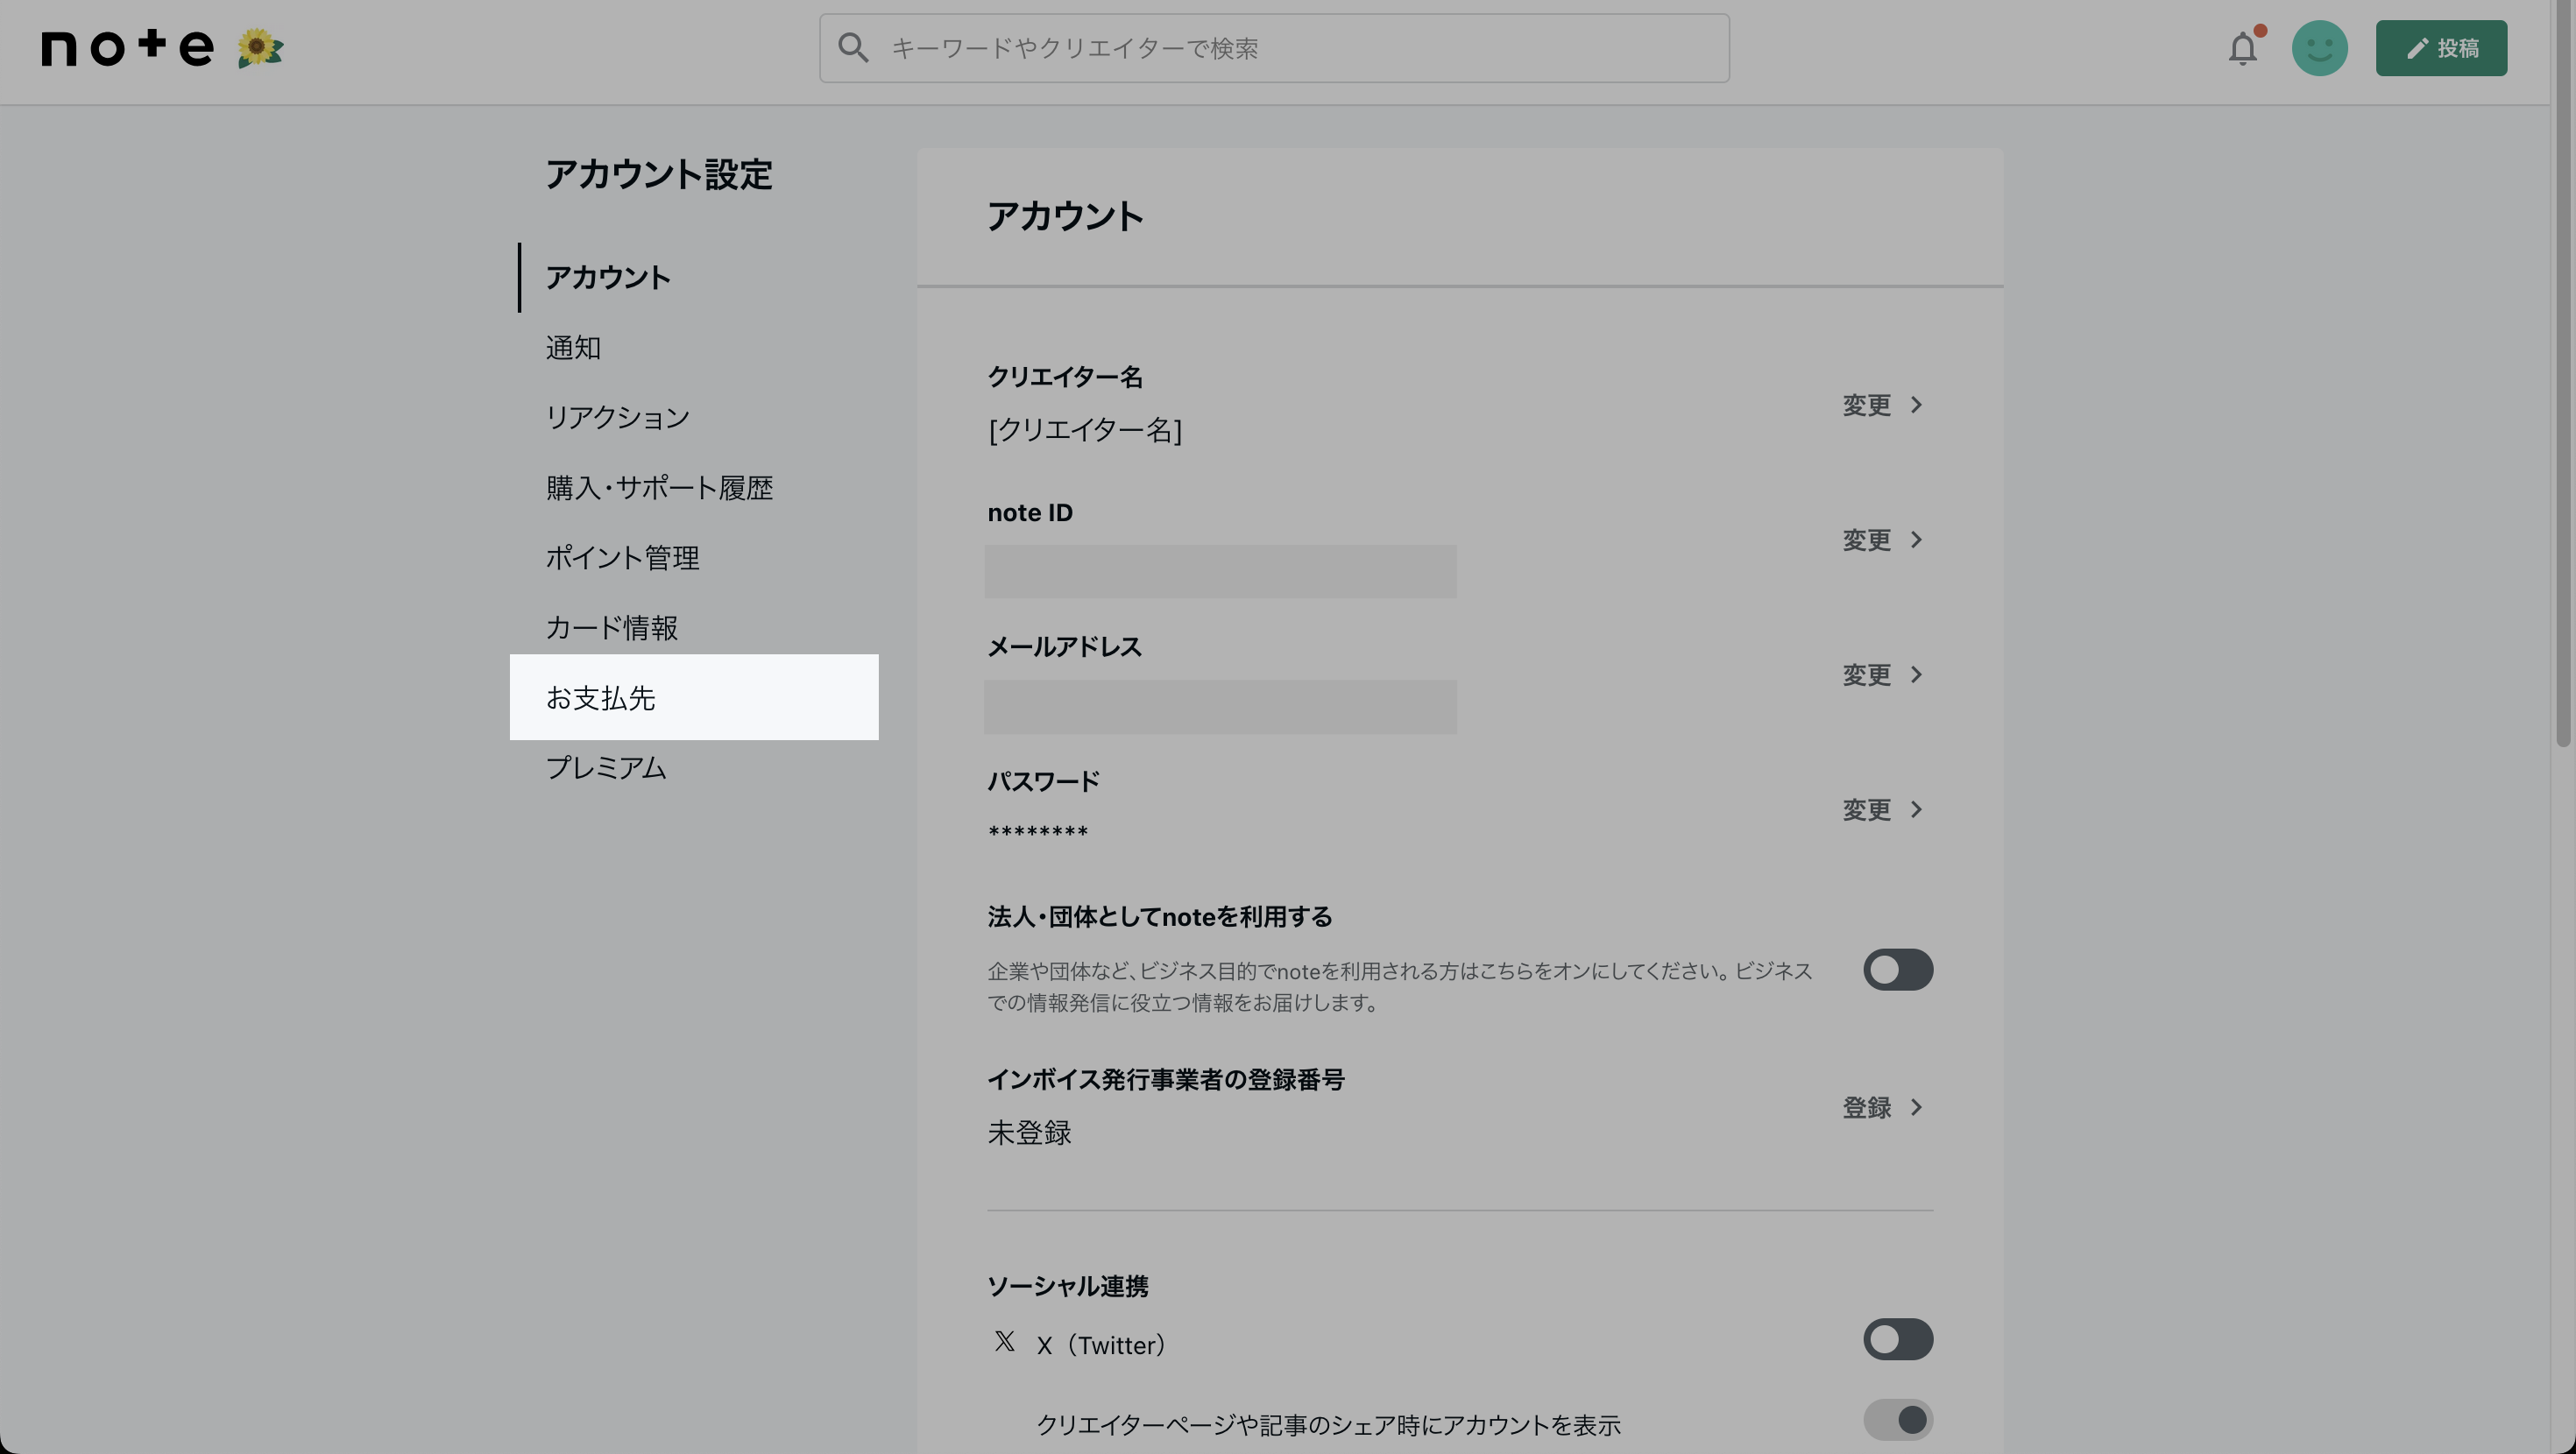The height and width of the screenshot is (1454, 2576).
Task: Toggle 法人・団体としてnoteを利用する switch
Action: (x=1897, y=970)
